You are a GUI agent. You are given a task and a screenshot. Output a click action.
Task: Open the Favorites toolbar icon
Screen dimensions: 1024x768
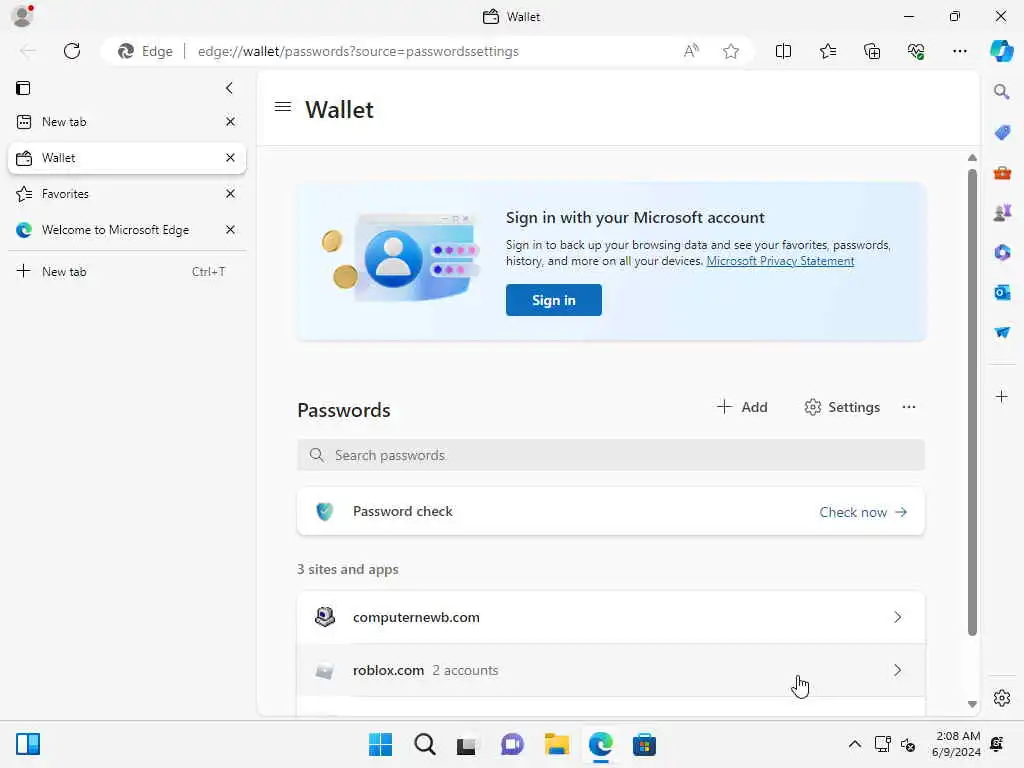(x=827, y=51)
